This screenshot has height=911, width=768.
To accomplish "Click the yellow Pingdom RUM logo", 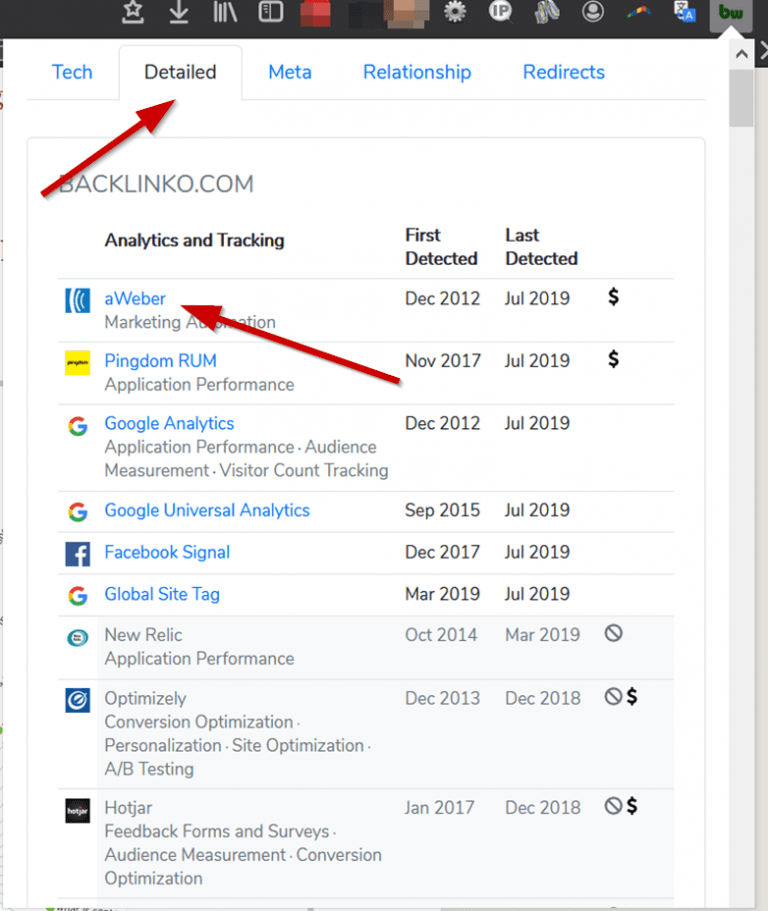I will (x=78, y=361).
